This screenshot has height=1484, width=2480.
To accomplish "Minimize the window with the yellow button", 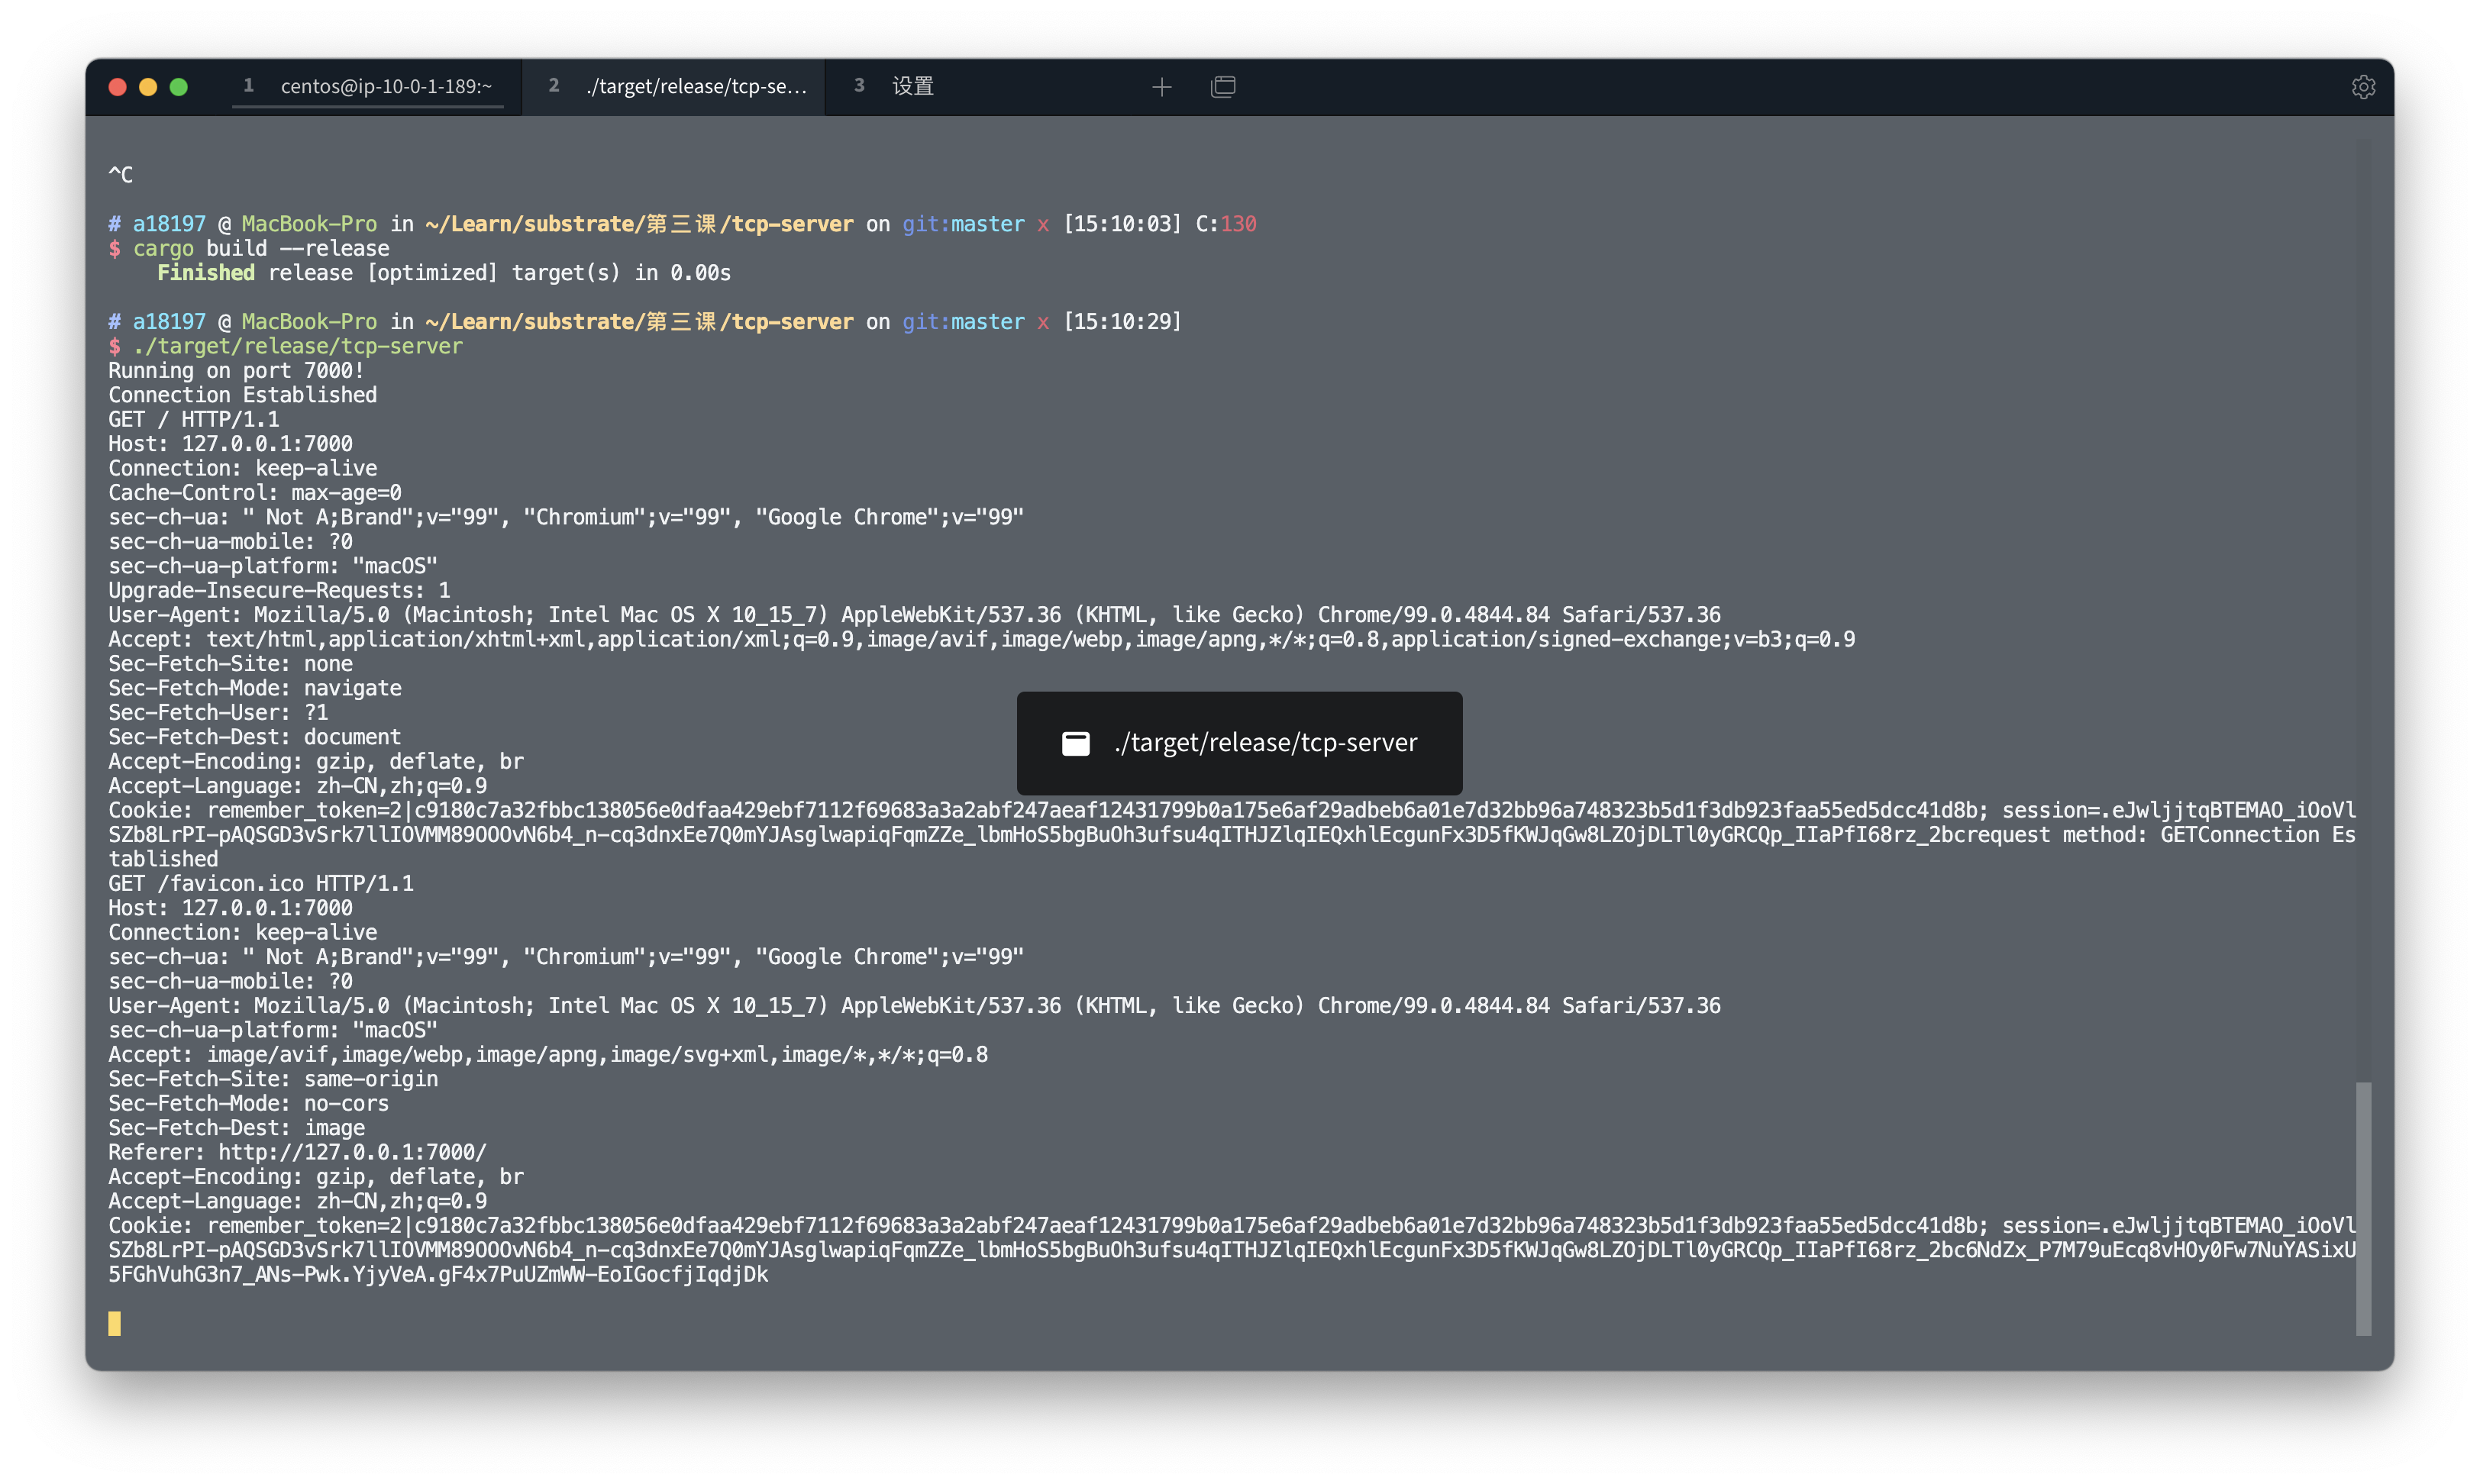I will tap(148, 87).
